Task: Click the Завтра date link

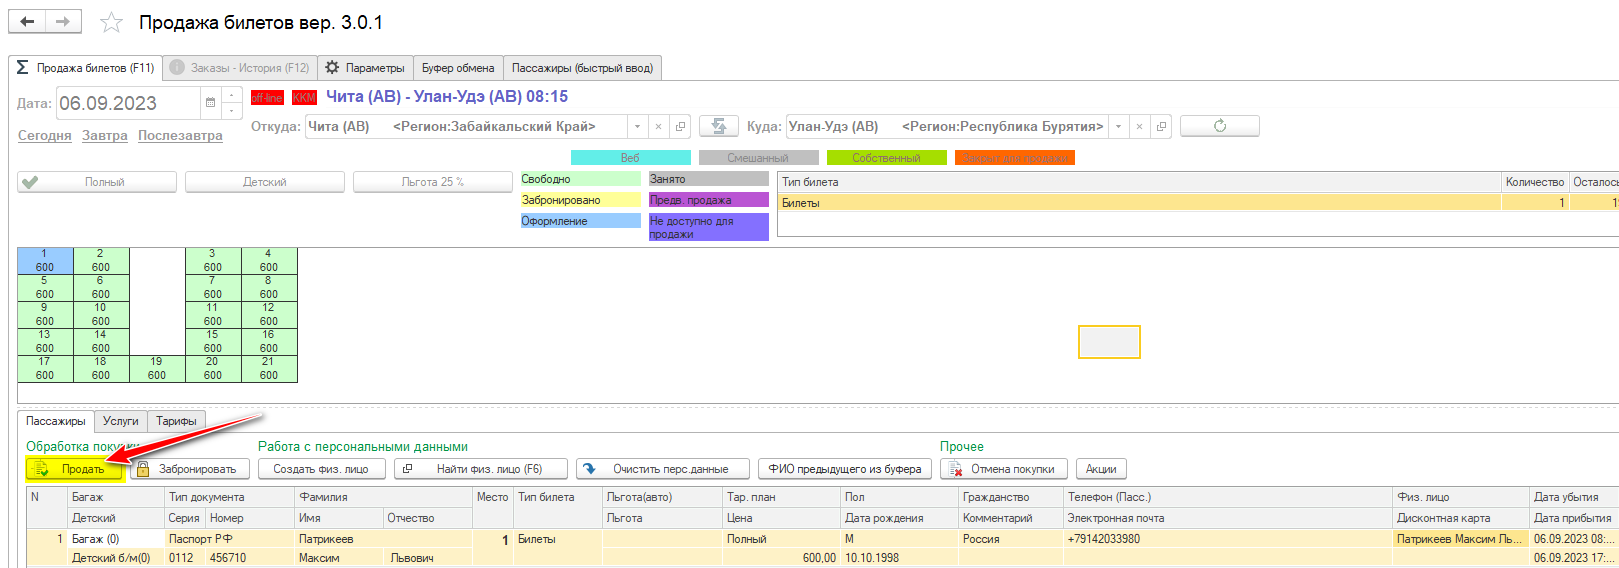Action: (105, 136)
